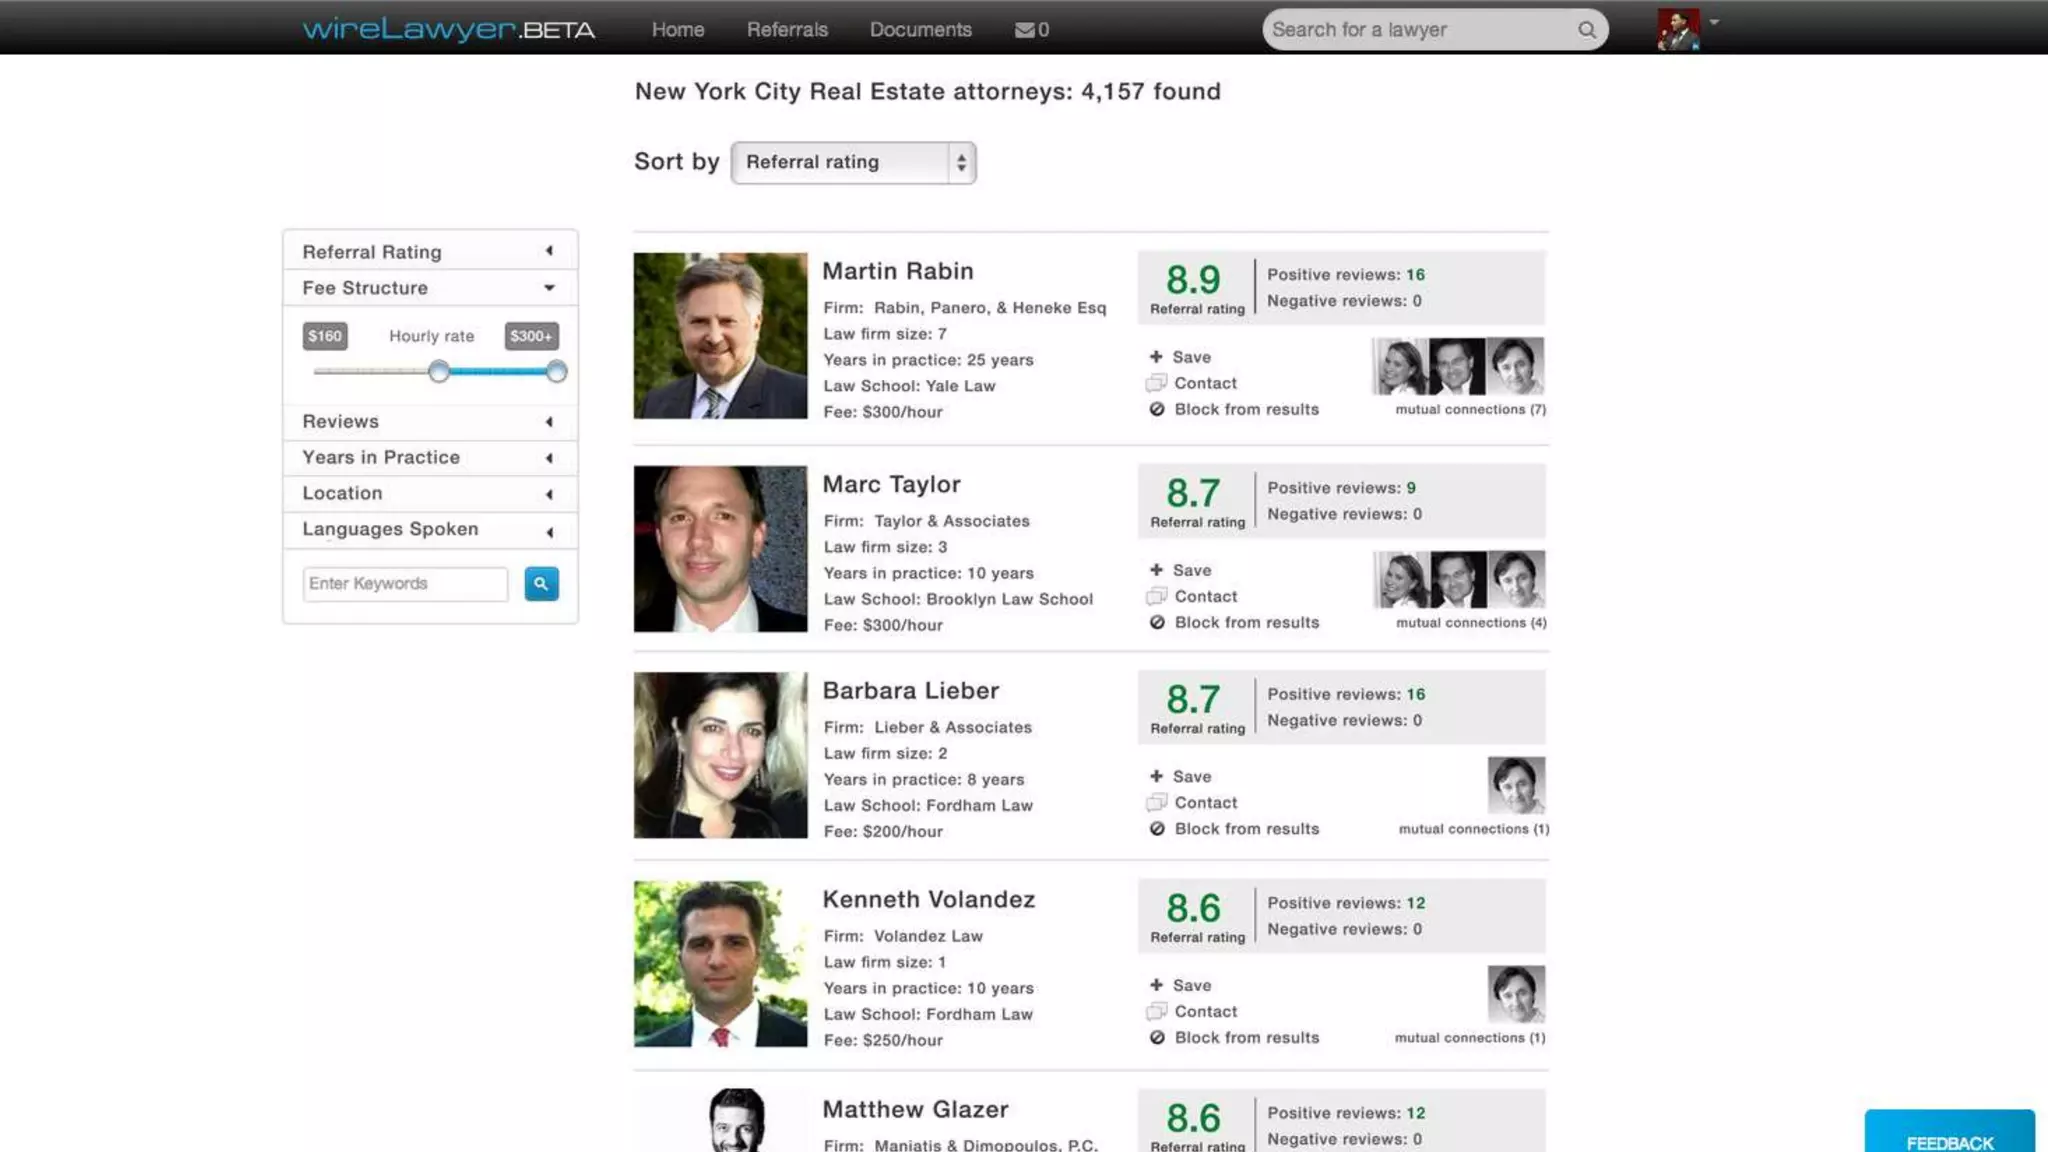Open the user avatar account menu
2048x1152 pixels.
pos(1680,30)
